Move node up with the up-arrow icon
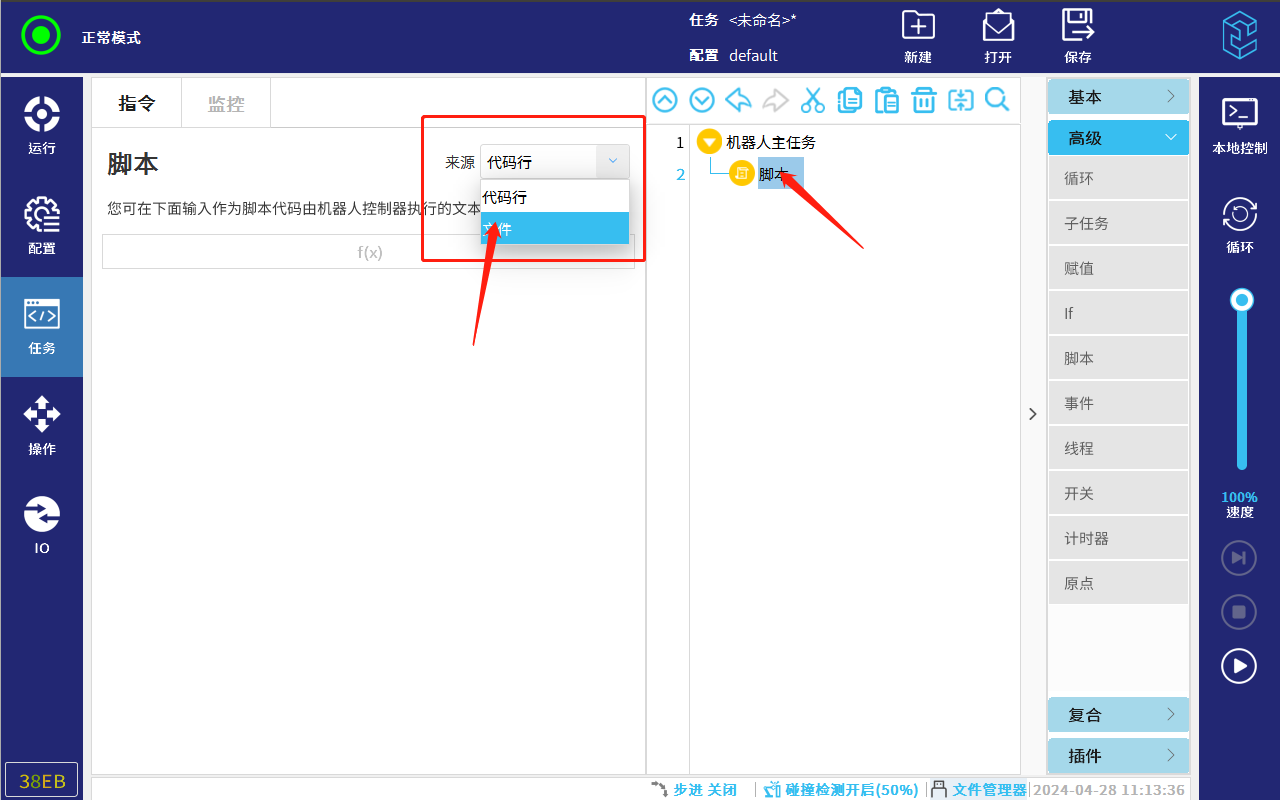This screenshot has height=800, width=1280. [665, 100]
